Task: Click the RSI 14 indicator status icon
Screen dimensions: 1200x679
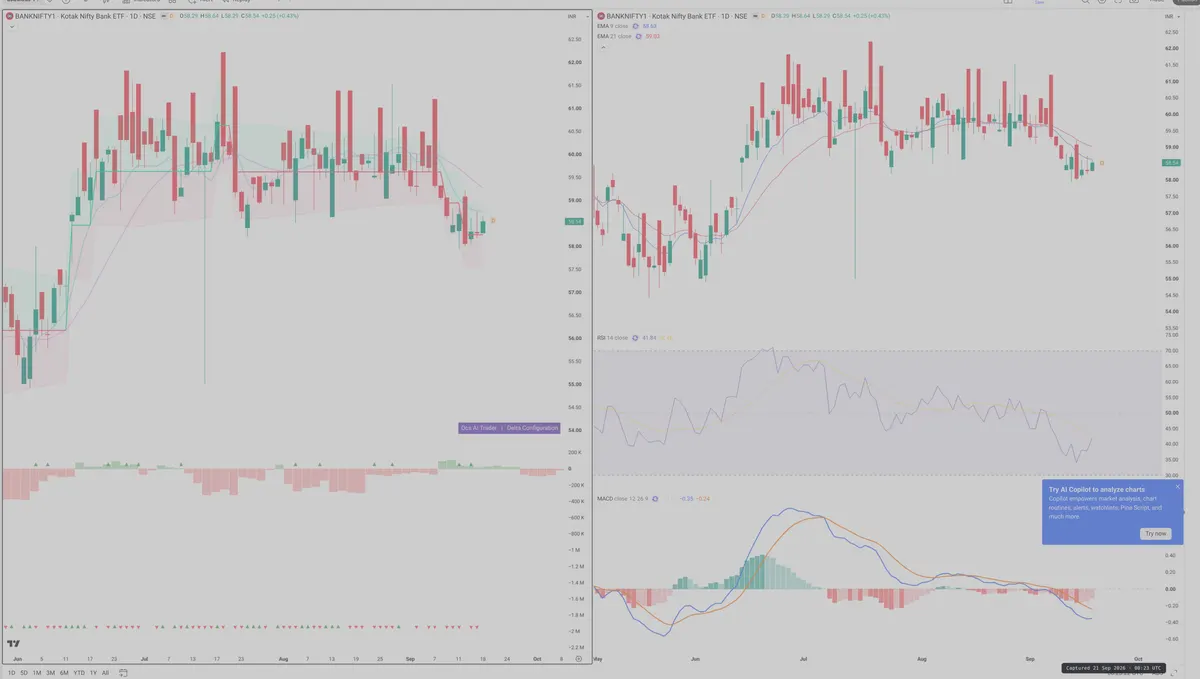Action: (x=635, y=338)
